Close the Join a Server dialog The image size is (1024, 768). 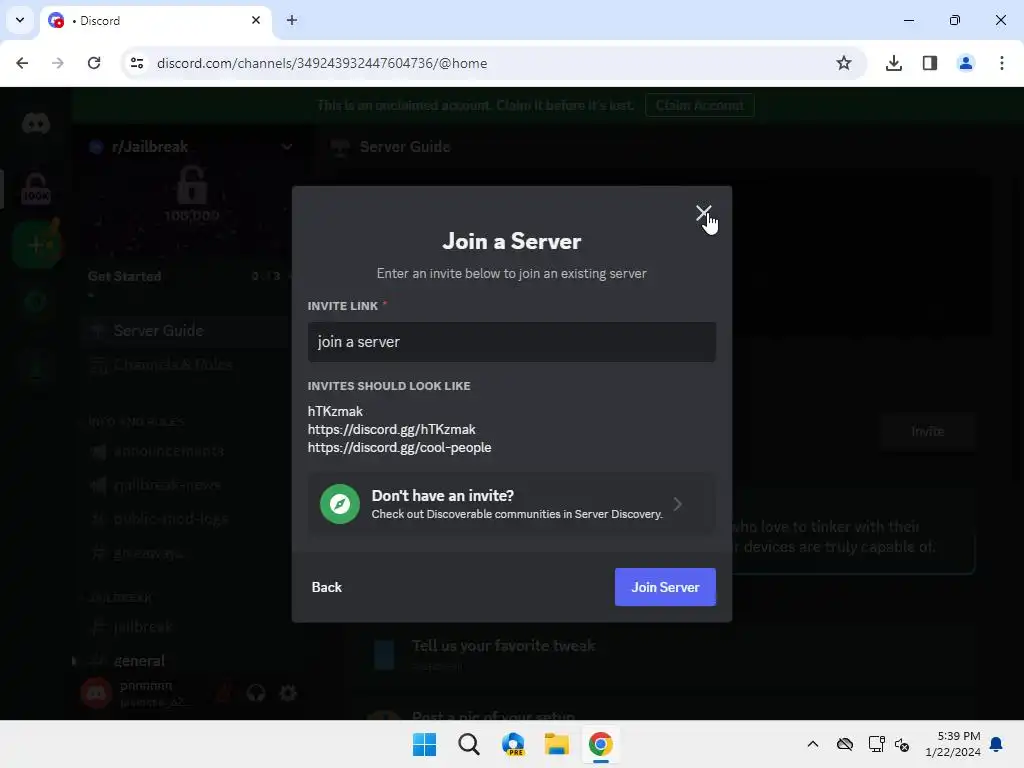coord(703,213)
